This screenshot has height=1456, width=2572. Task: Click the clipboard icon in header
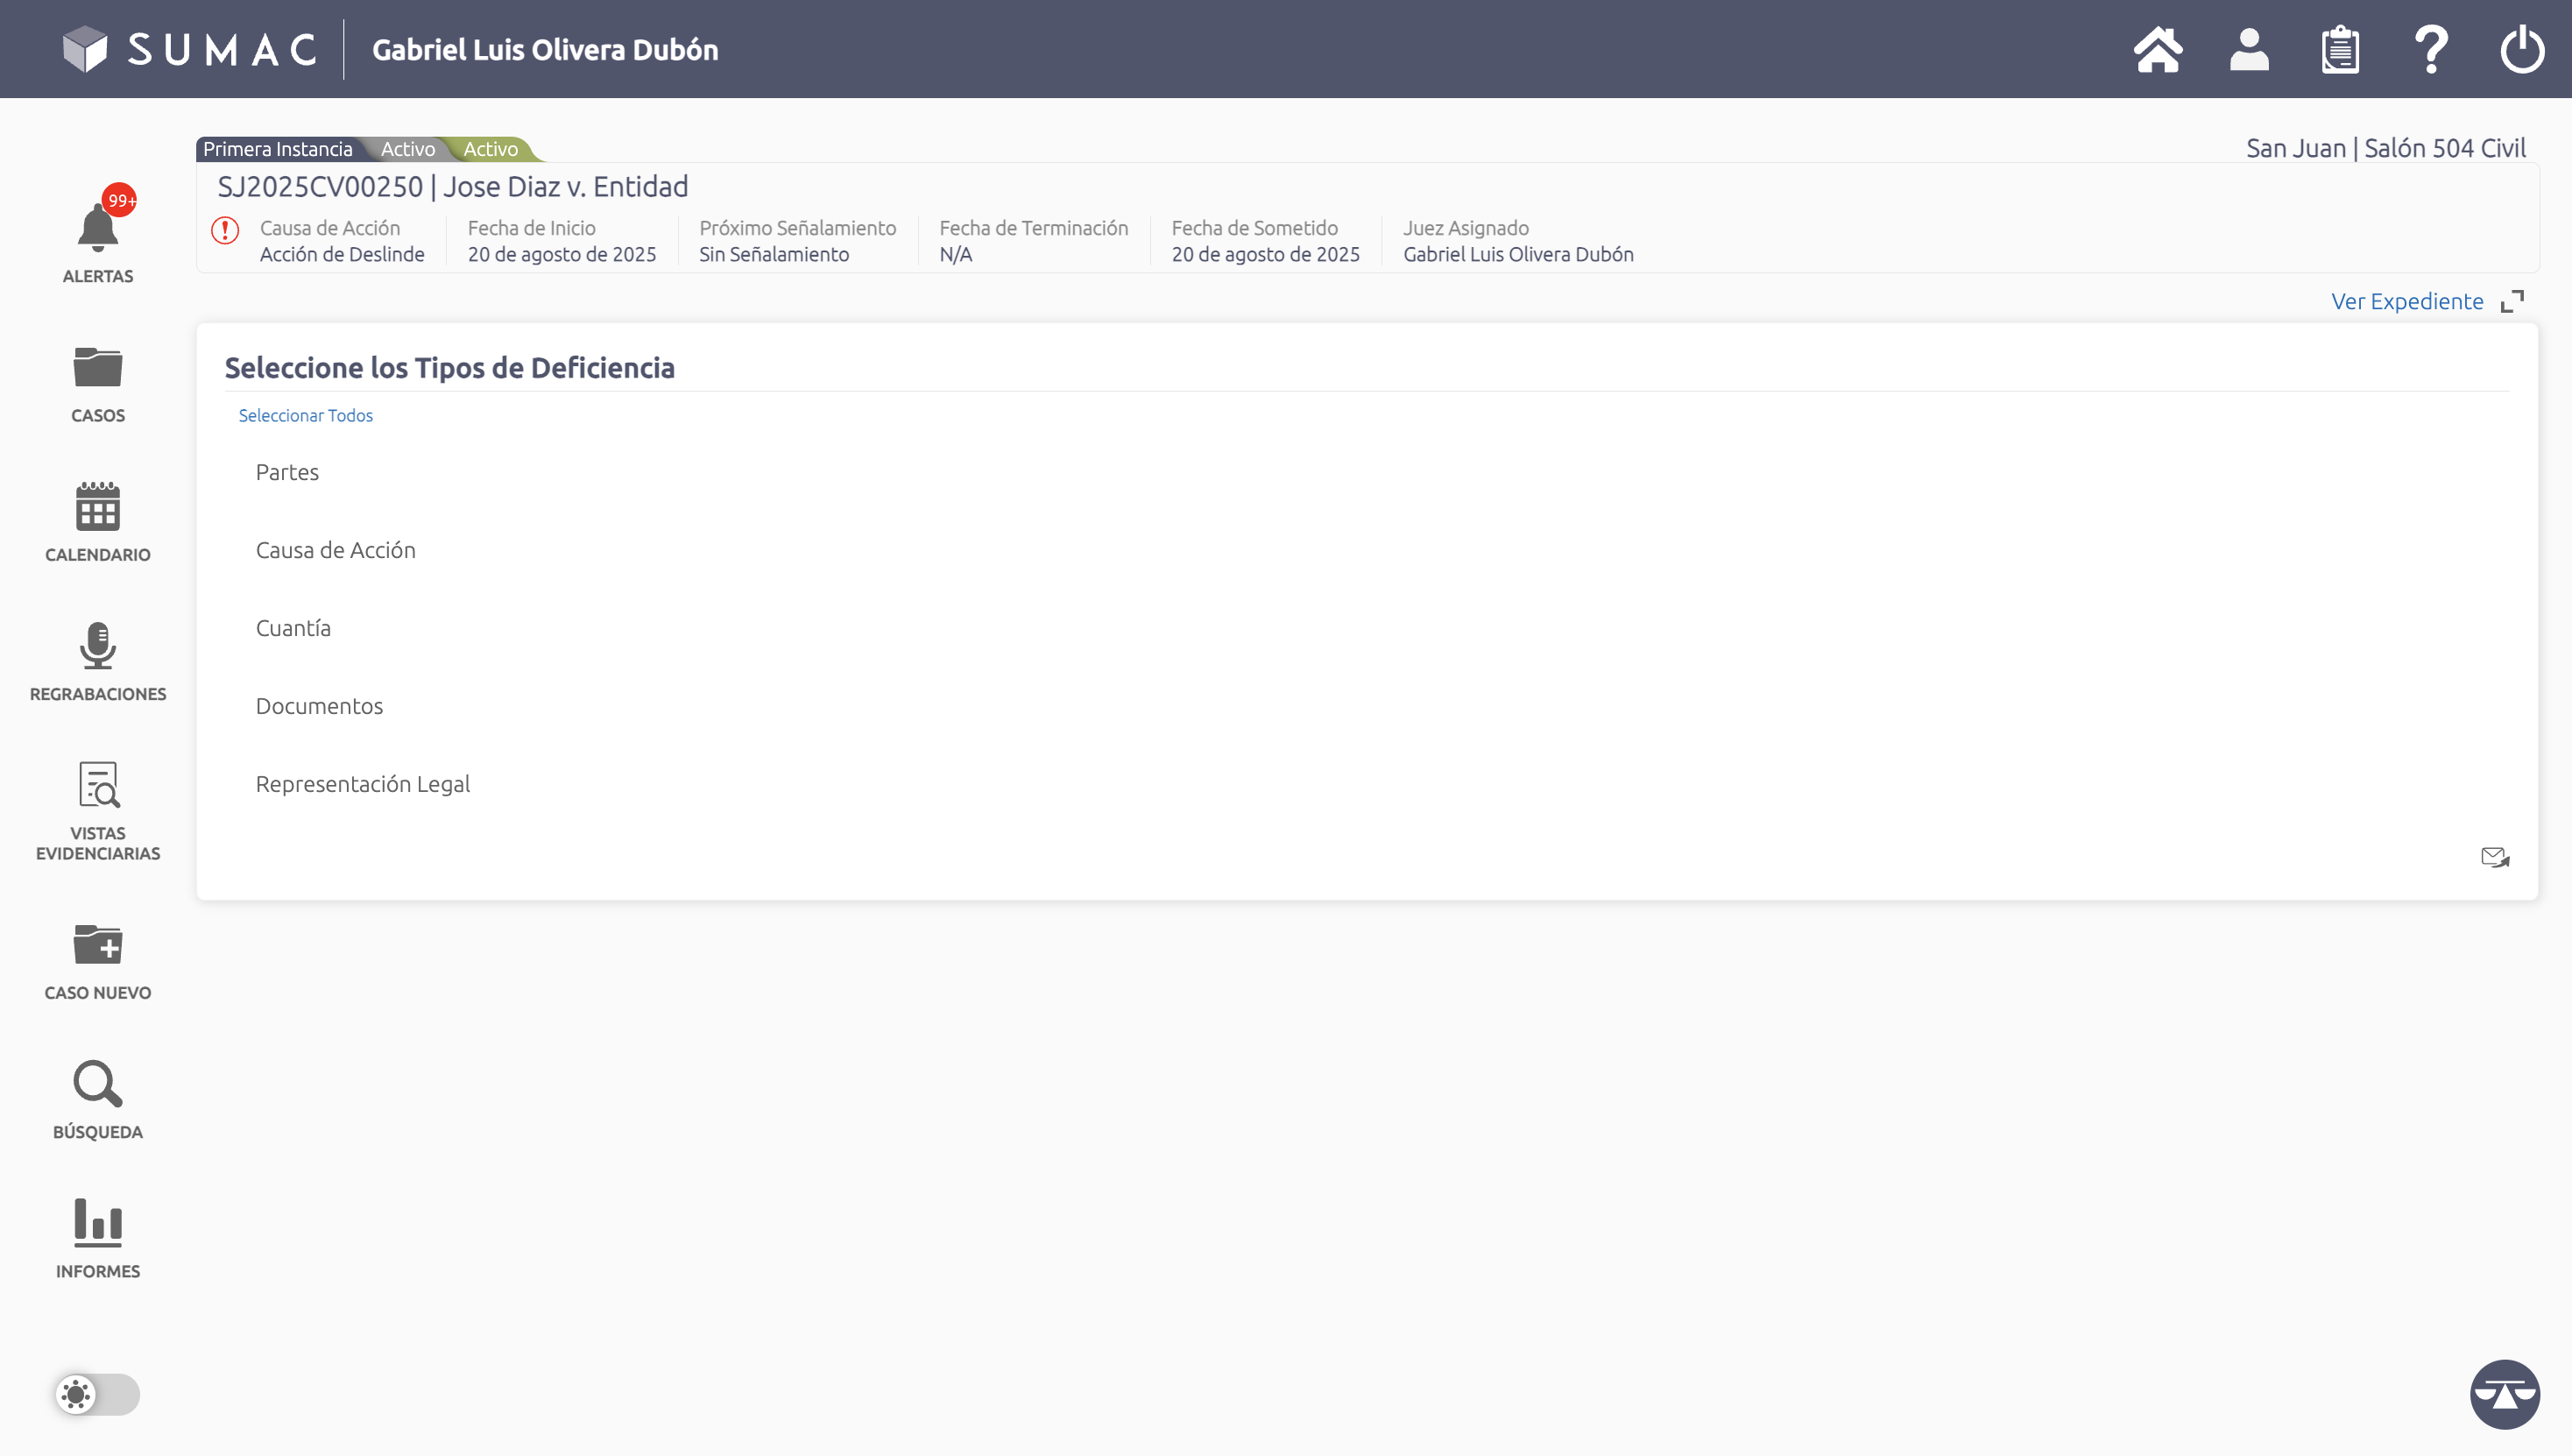pyautogui.click(x=2340, y=50)
